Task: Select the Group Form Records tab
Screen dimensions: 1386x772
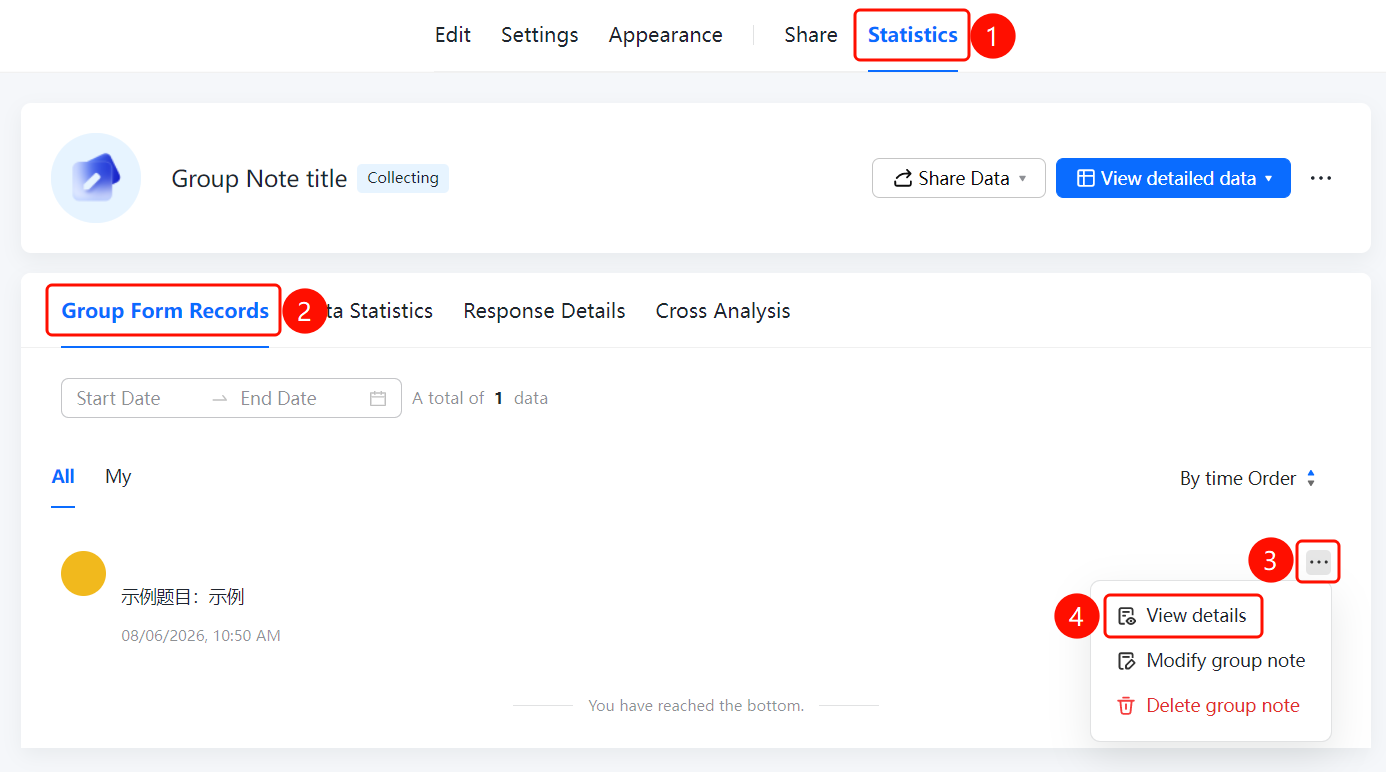Action: coord(165,311)
